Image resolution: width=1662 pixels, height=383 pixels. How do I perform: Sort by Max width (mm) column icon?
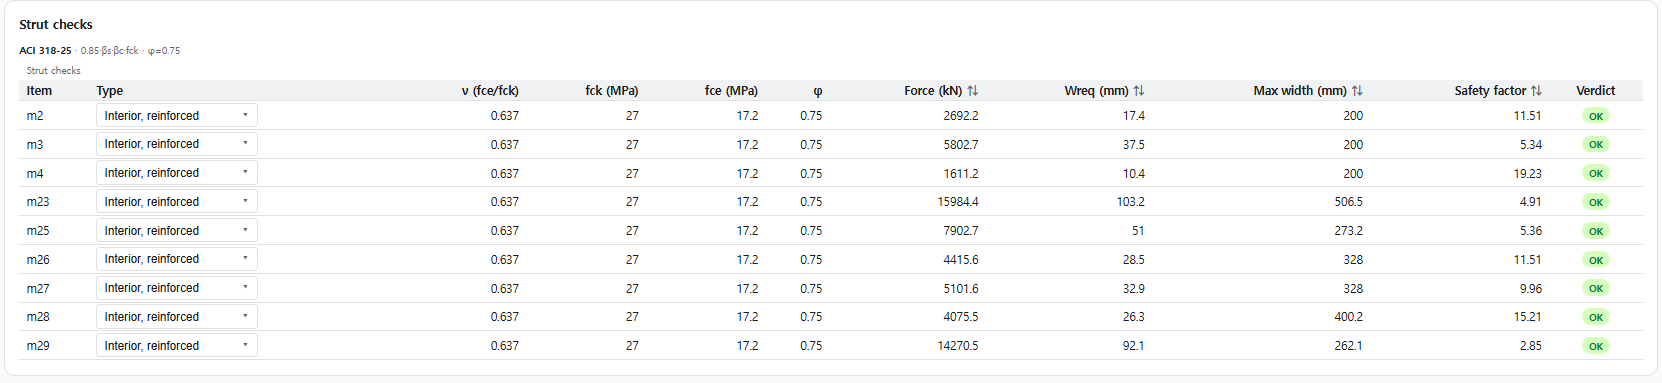tap(1357, 91)
